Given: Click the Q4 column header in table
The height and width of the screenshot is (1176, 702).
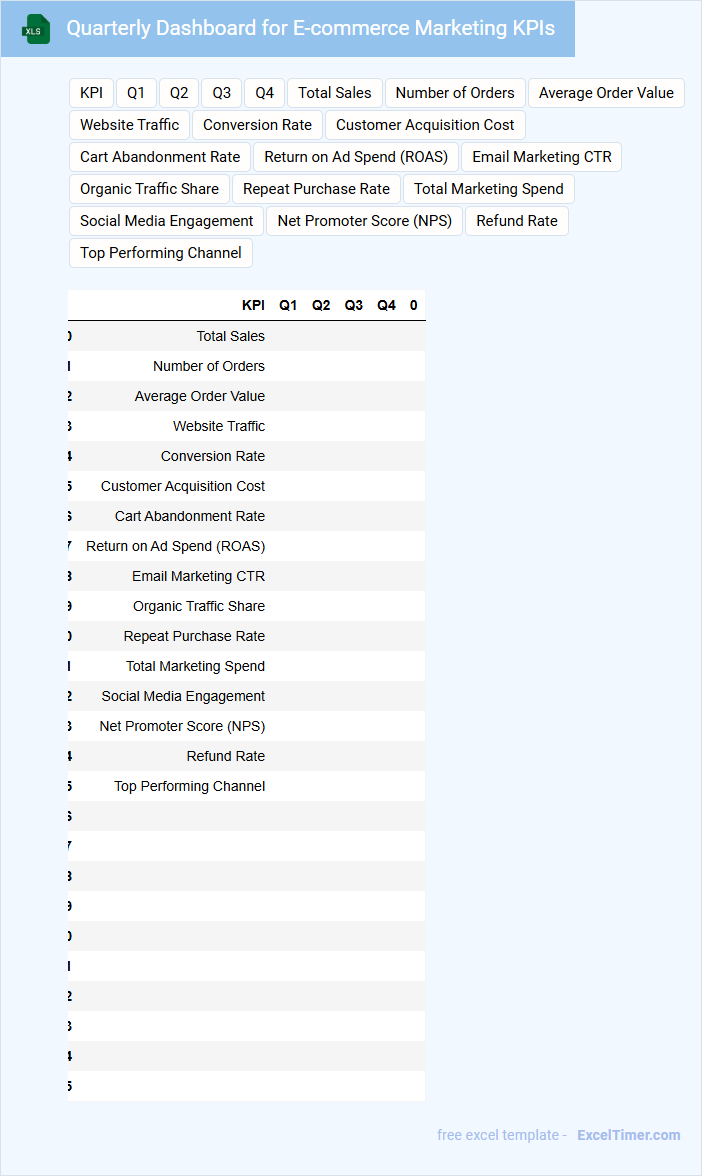Looking at the screenshot, I should click(x=387, y=306).
